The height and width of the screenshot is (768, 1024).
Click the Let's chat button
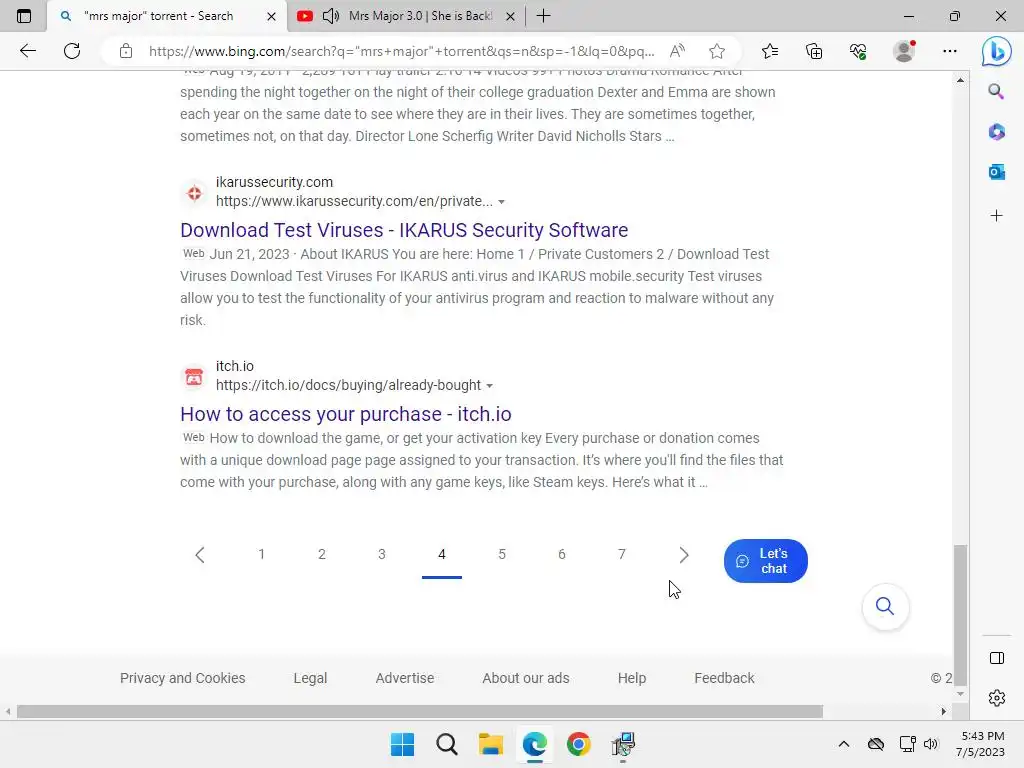click(765, 561)
